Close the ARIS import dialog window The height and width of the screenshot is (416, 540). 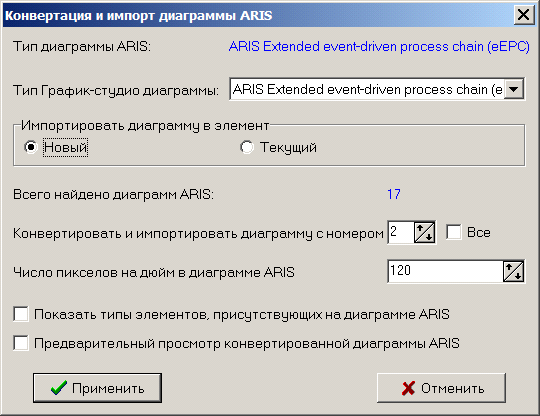[x=524, y=15]
